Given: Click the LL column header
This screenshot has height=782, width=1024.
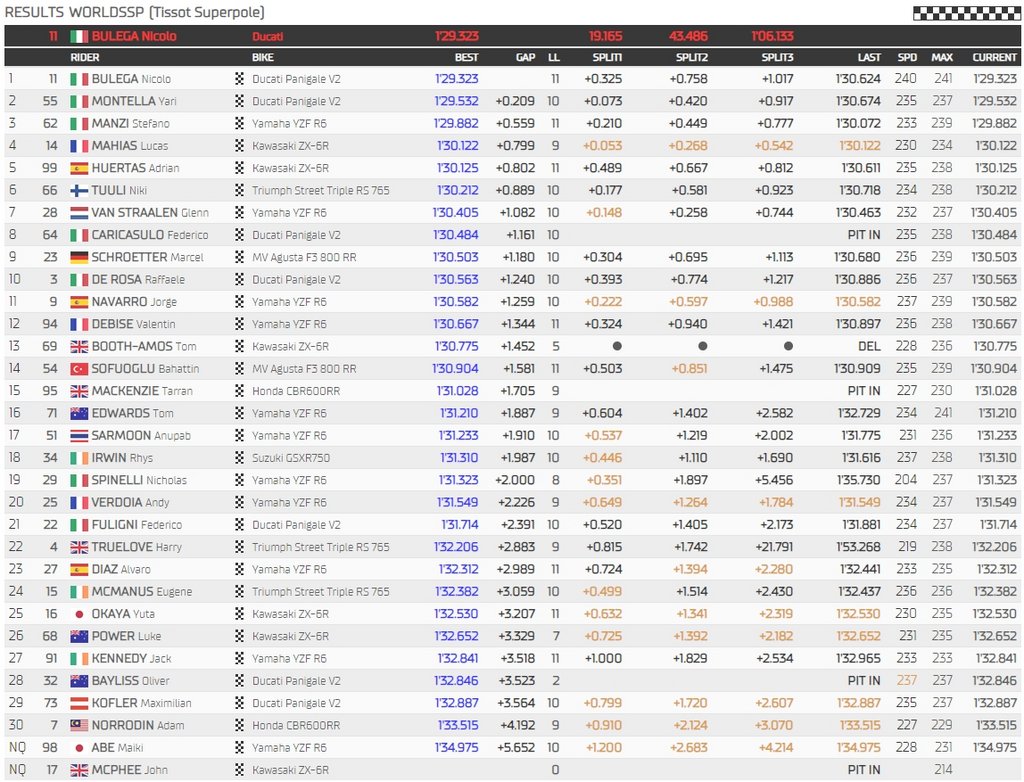Looking at the screenshot, I should click(554, 57).
